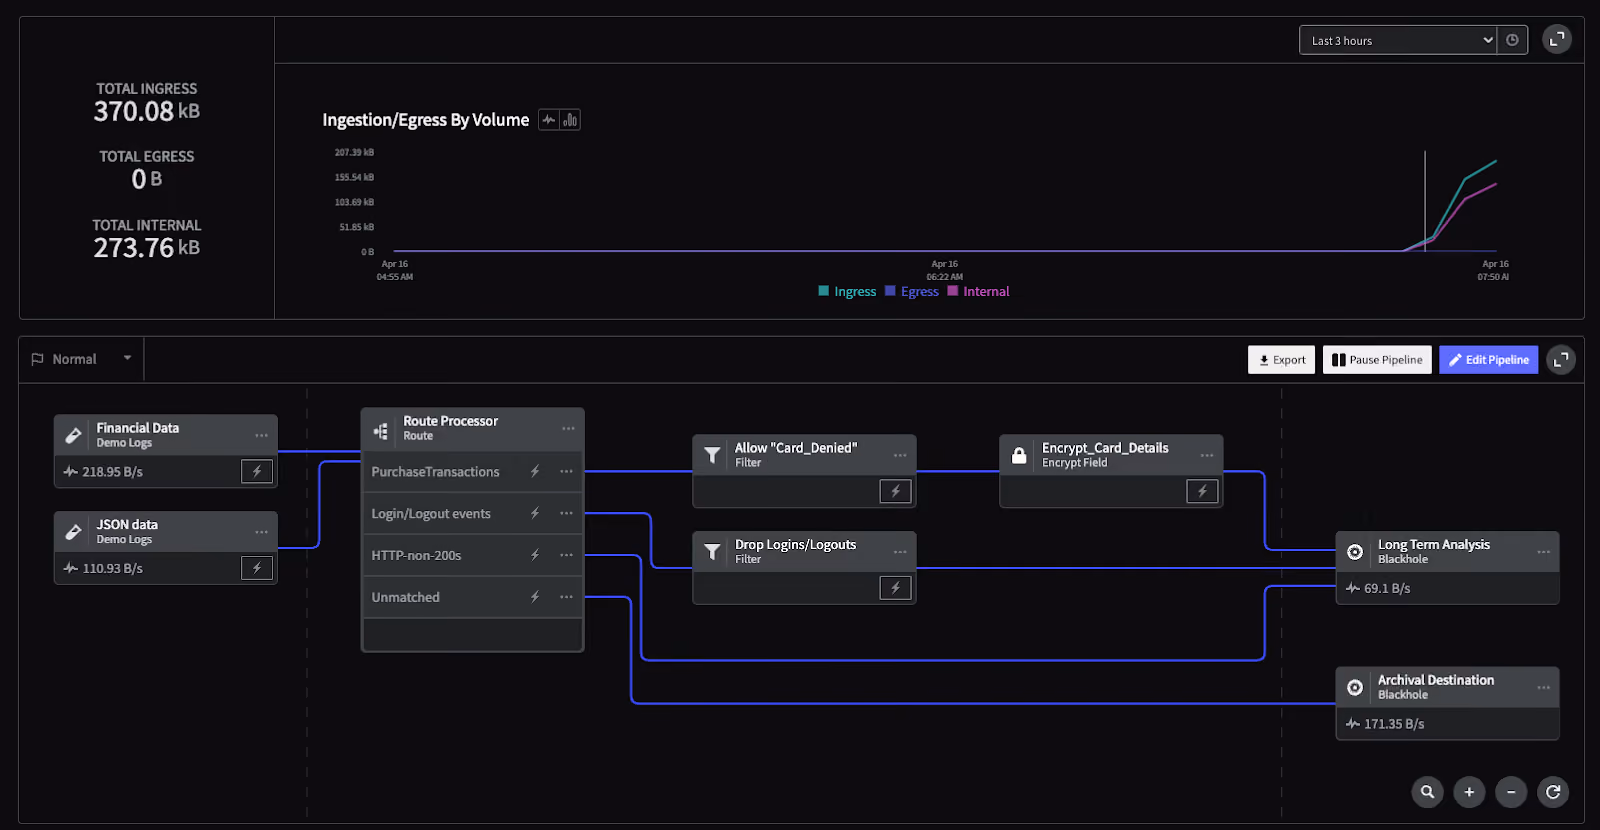Select the PurchaseTransactions route row

point(472,471)
